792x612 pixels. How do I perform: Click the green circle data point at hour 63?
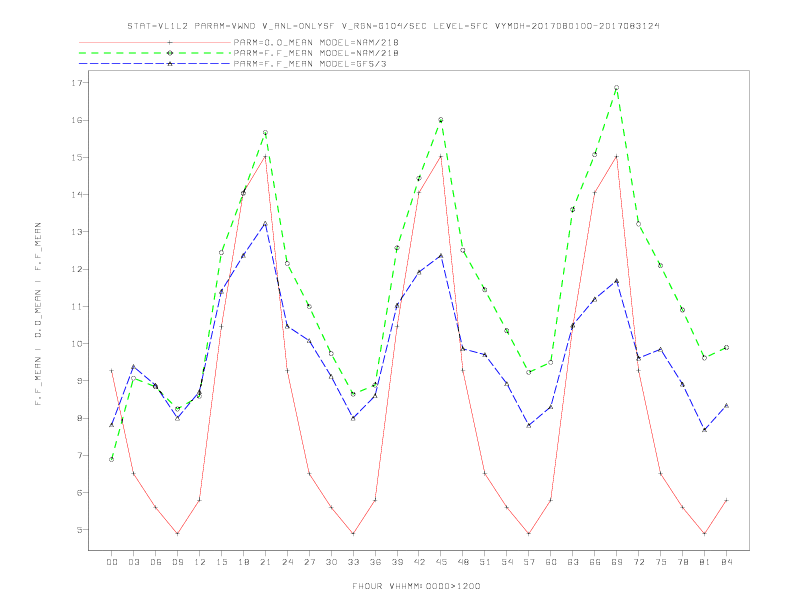[572, 210]
